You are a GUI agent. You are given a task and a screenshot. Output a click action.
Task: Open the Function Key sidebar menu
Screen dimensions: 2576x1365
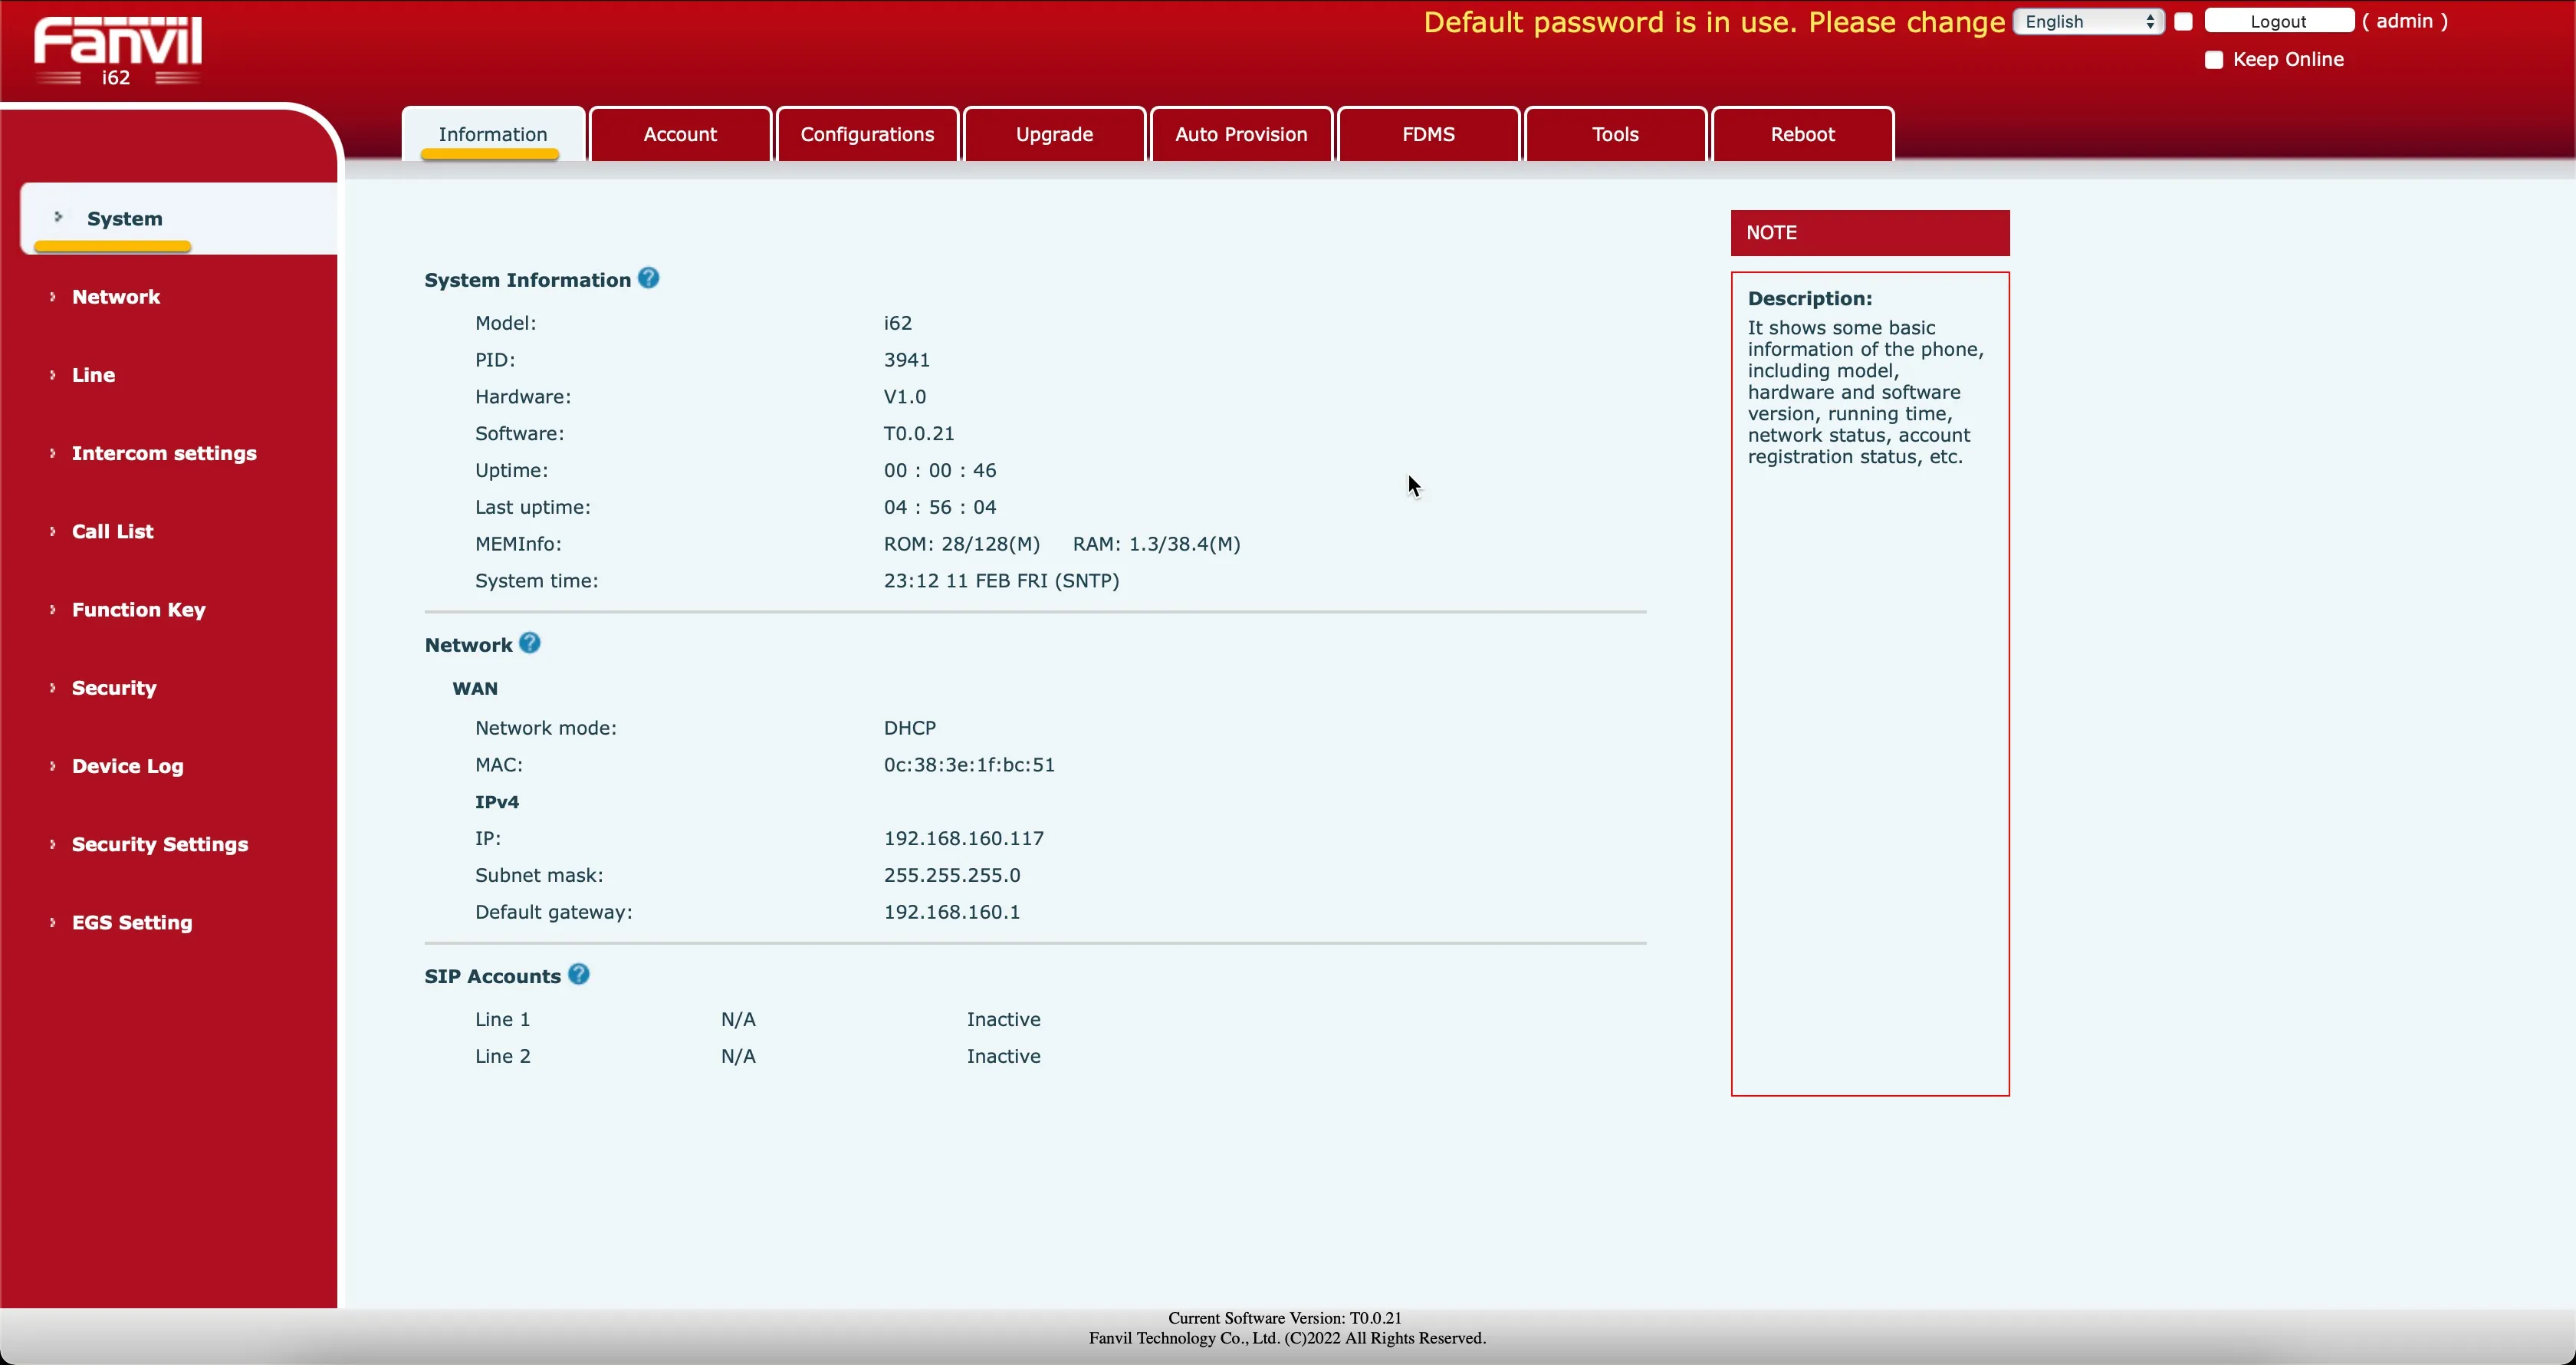tap(138, 610)
